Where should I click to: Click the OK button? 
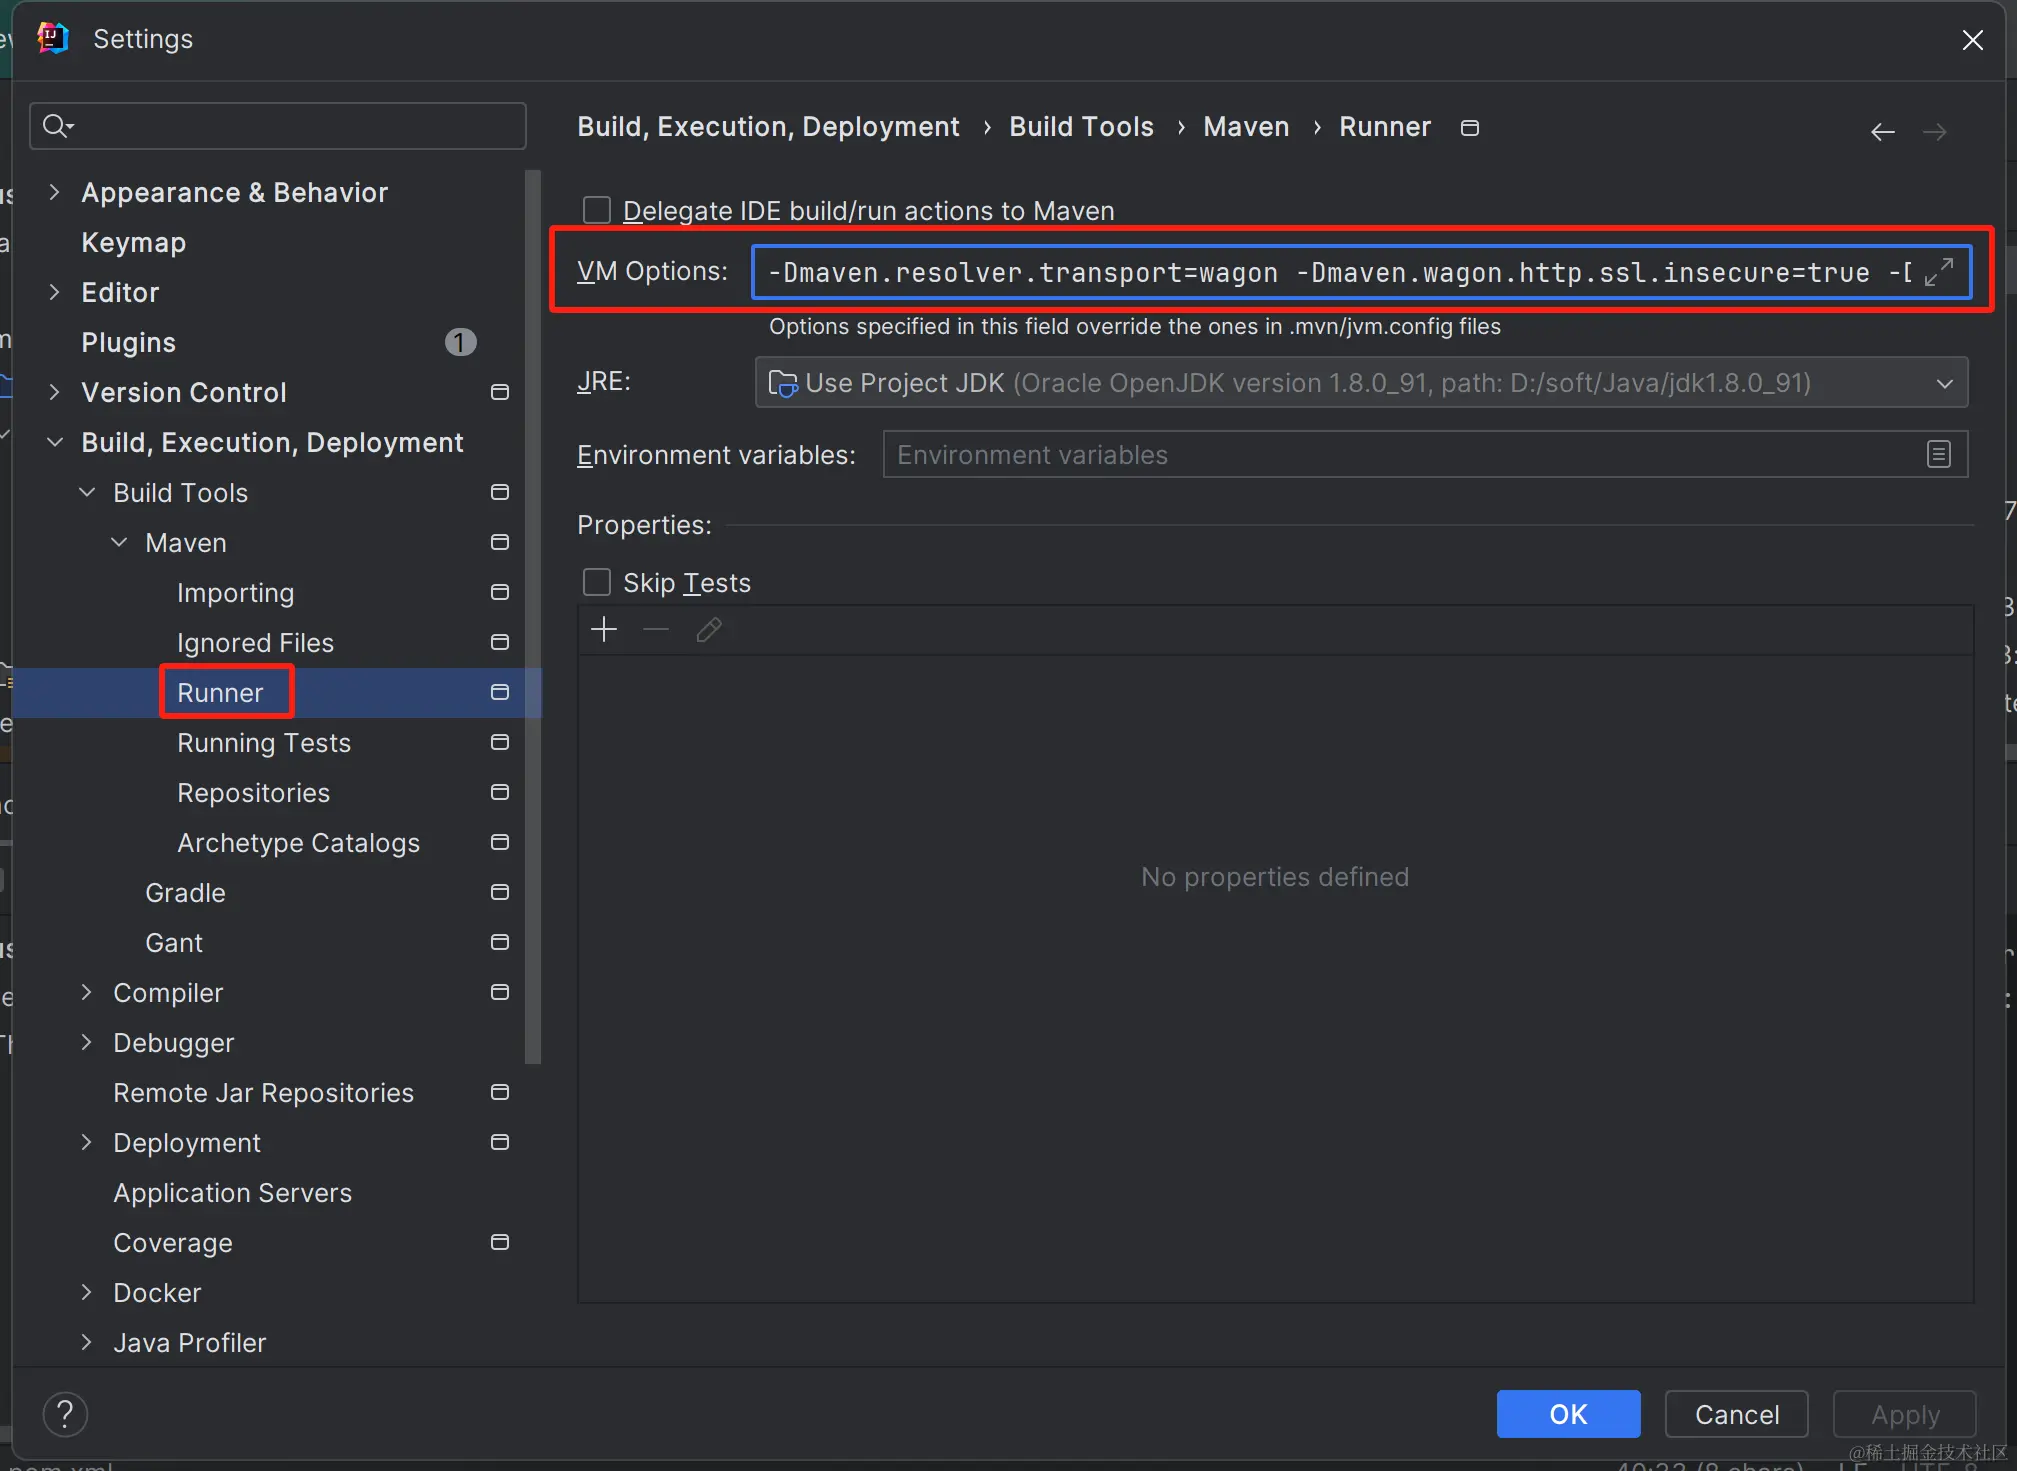coord(1568,1414)
